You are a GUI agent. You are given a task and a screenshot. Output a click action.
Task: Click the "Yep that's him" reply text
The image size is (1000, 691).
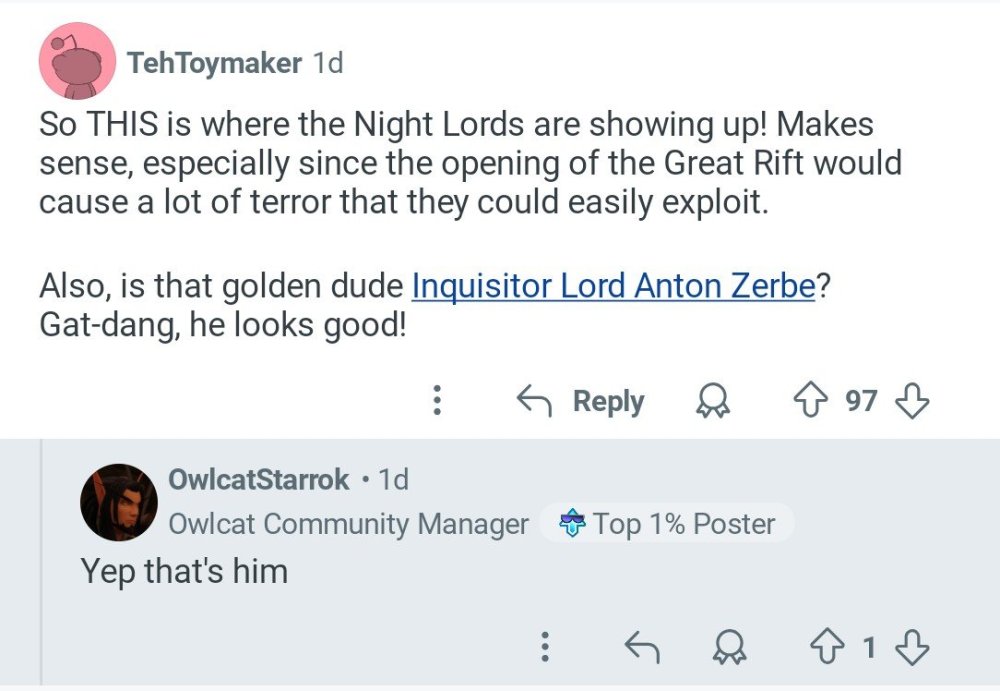pyautogui.click(x=184, y=572)
